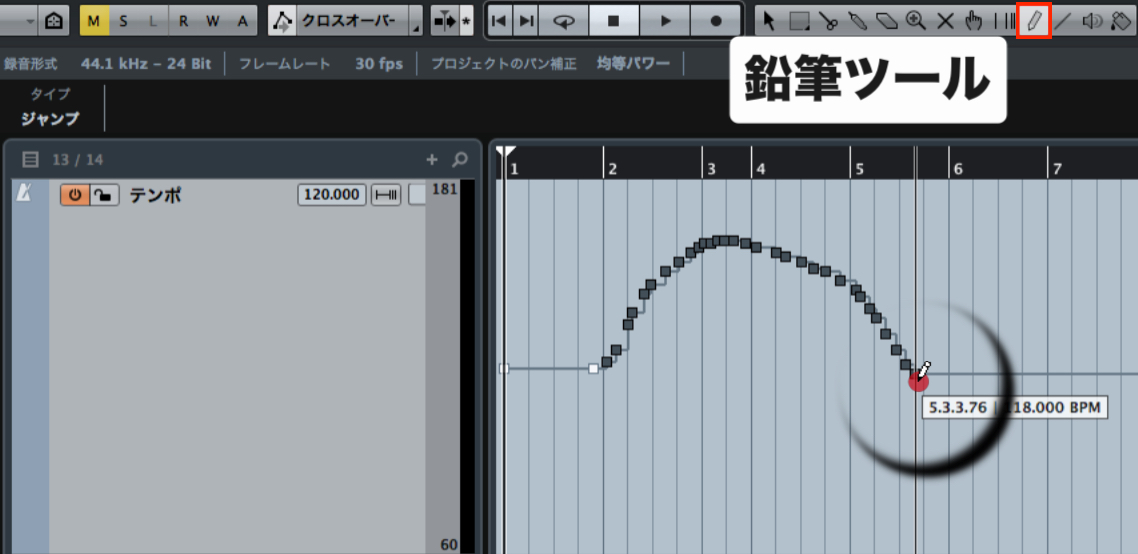The height and width of the screenshot is (554, 1138).
Task: Click the red tempo point under the pencil
Action: point(918,380)
